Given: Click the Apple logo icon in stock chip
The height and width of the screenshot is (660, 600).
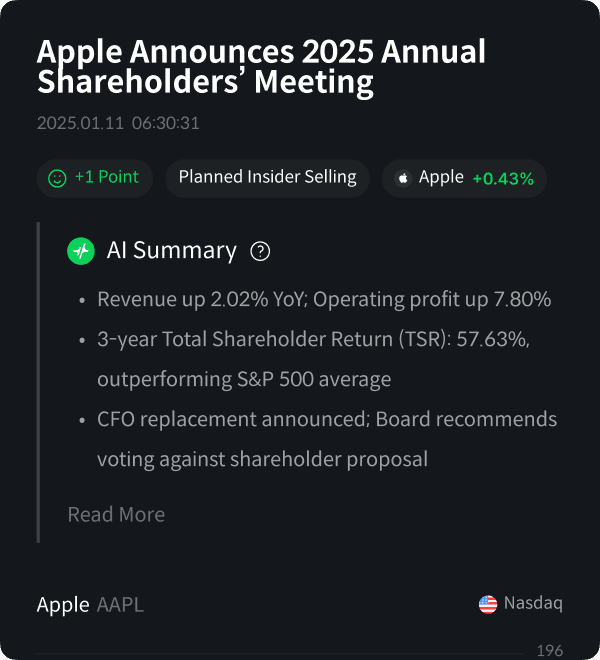Looking at the screenshot, I should (x=404, y=178).
